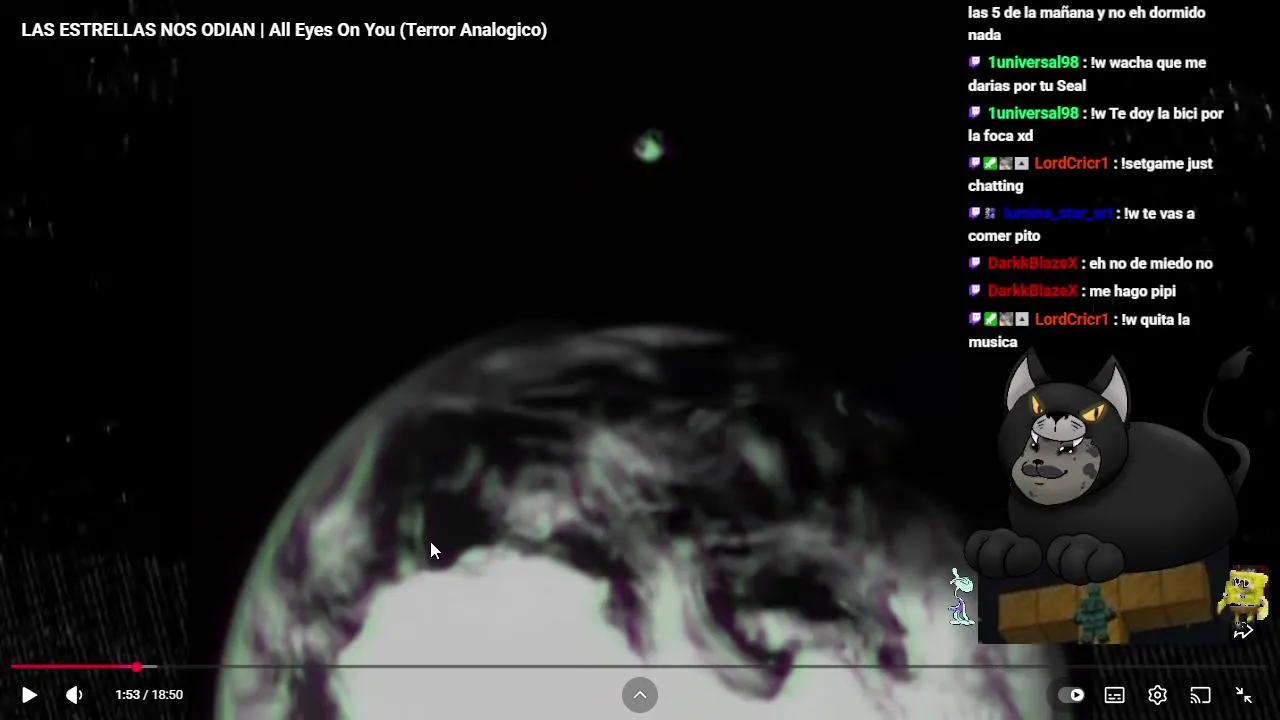Turn on subtitles/closed captions
Image resolution: width=1280 pixels, height=720 pixels.
click(1114, 695)
